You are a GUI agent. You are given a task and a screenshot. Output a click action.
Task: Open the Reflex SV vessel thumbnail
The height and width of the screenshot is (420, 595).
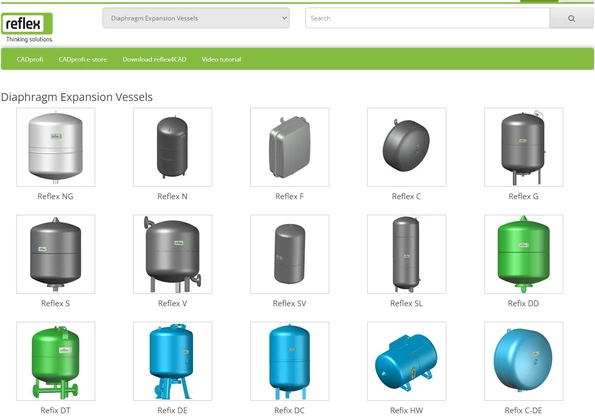(290, 254)
